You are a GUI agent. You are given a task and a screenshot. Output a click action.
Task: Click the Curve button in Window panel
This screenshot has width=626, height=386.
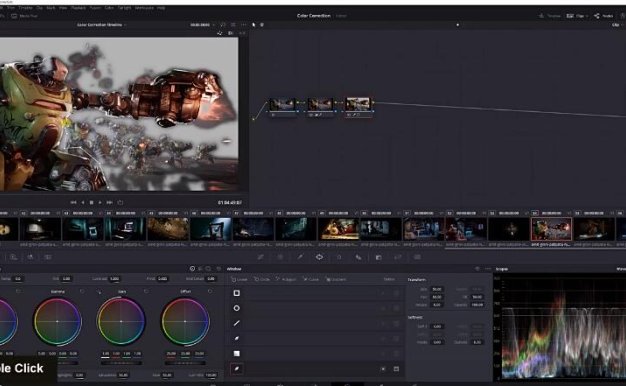pyautogui.click(x=311, y=279)
